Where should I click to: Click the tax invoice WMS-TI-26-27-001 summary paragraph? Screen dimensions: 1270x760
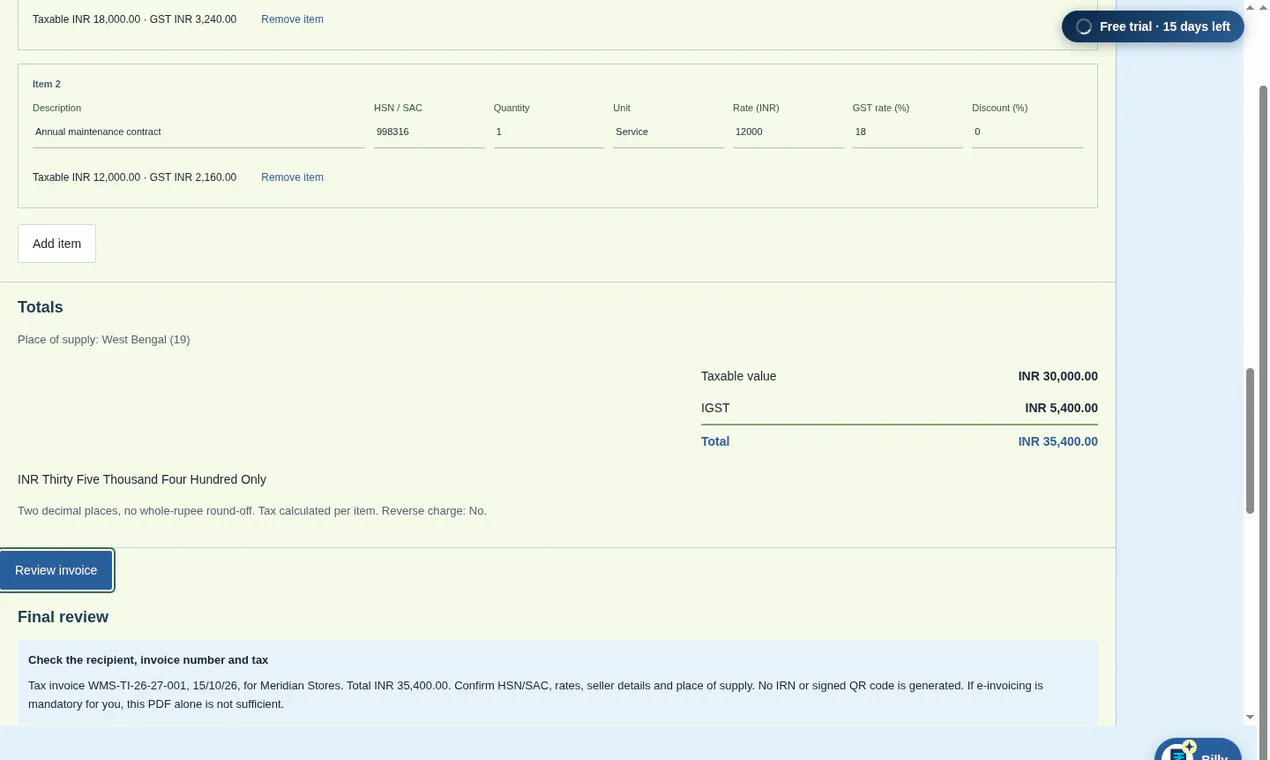click(536, 695)
